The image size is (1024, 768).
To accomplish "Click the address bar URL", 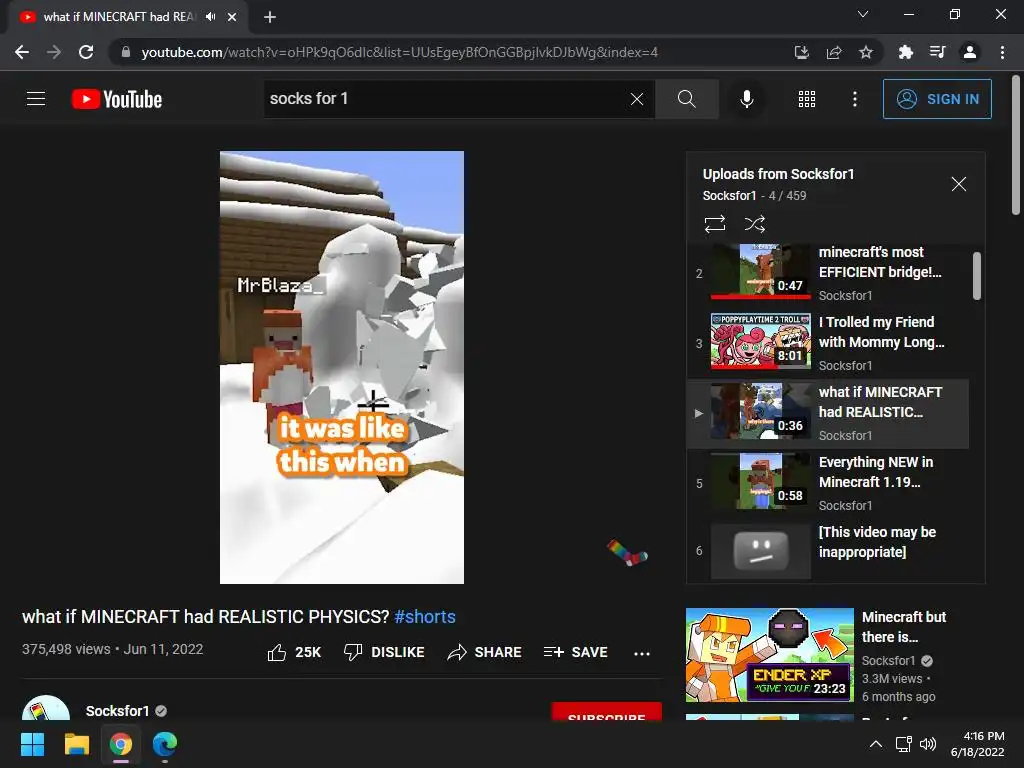I will tap(400, 52).
